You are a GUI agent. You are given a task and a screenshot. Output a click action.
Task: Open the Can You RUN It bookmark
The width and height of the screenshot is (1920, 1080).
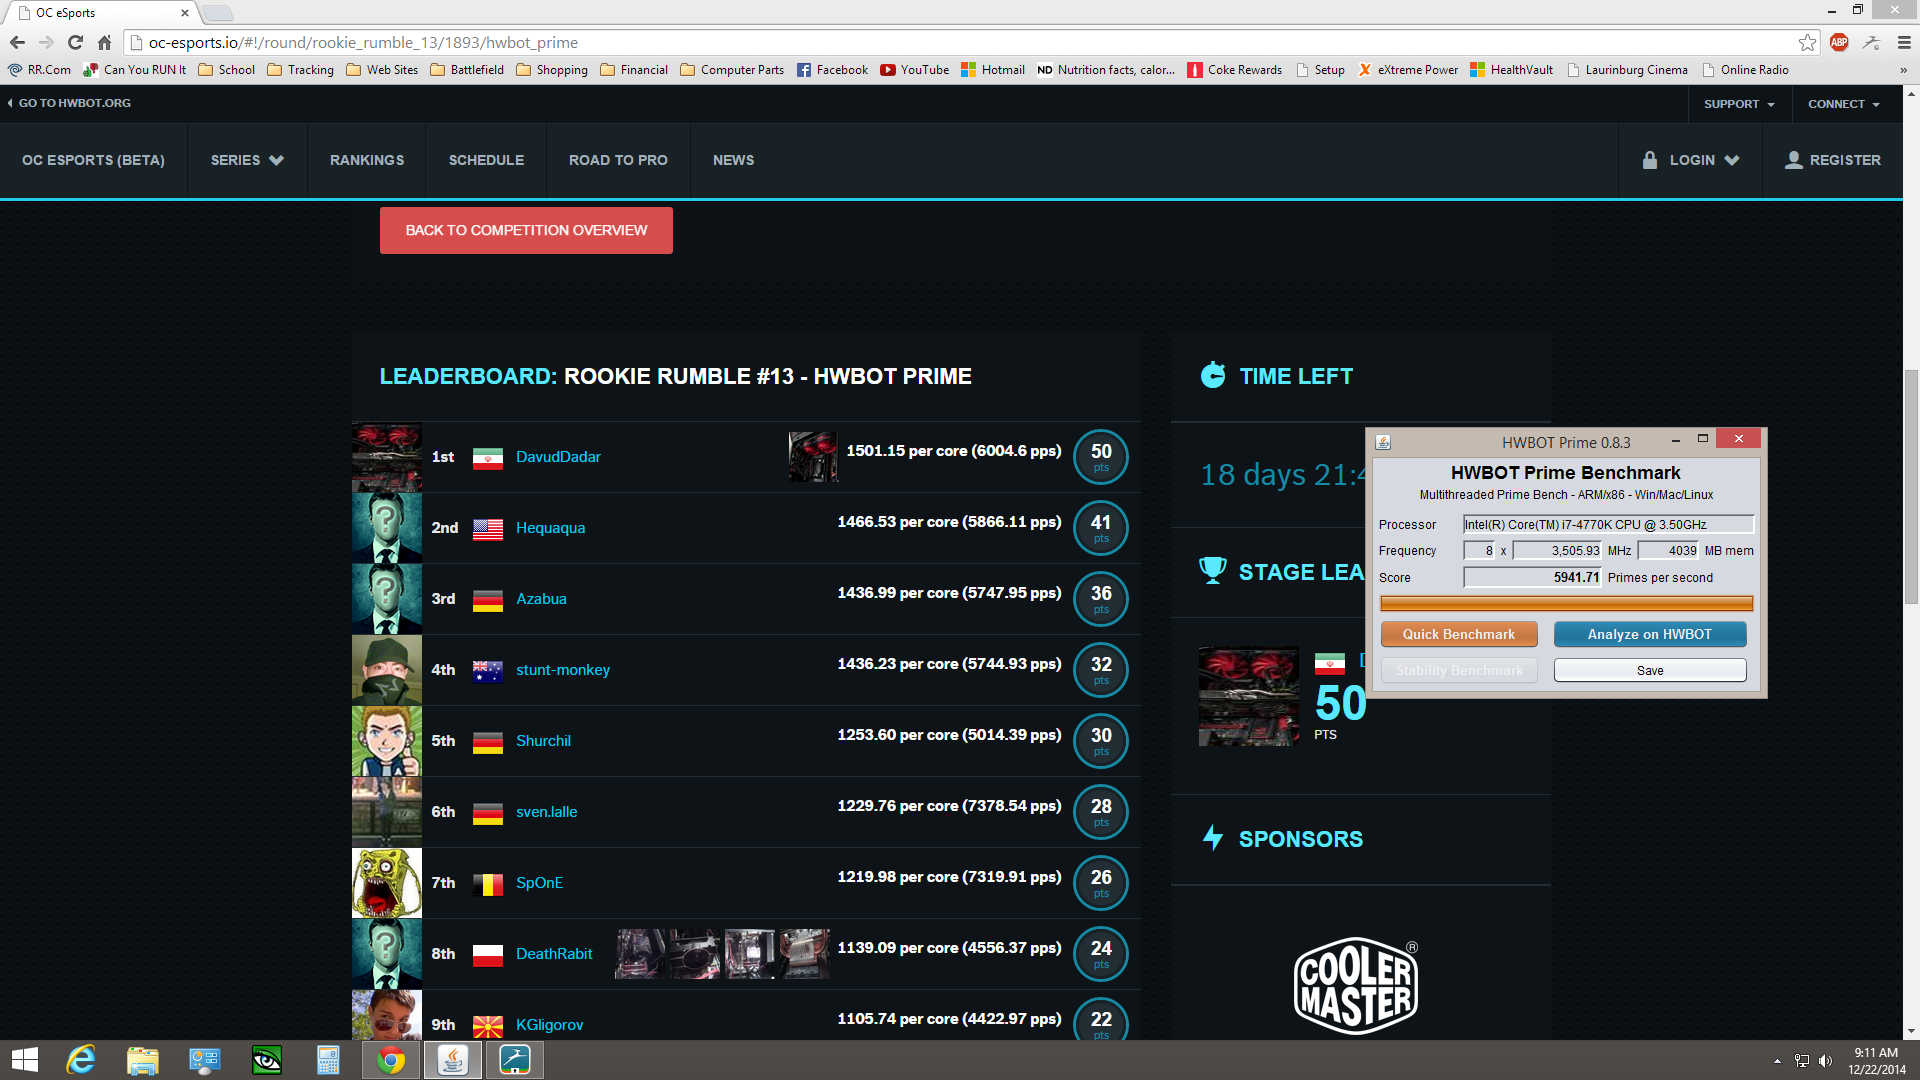click(x=134, y=70)
